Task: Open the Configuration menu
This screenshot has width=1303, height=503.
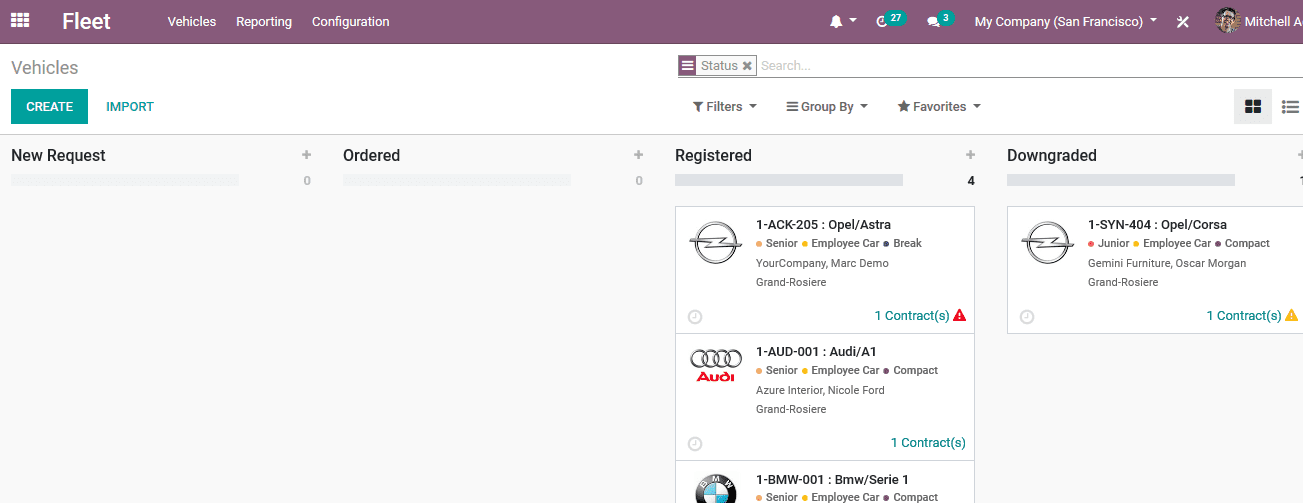Action: (351, 21)
